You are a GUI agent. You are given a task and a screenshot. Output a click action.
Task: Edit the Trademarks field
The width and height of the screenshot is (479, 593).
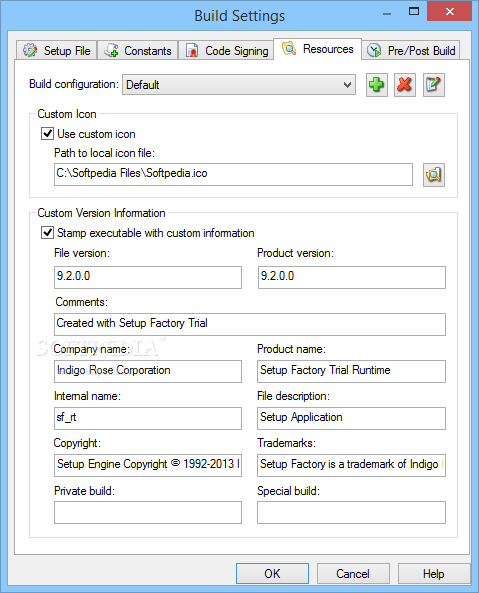pyautogui.click(x=351, y=465)
